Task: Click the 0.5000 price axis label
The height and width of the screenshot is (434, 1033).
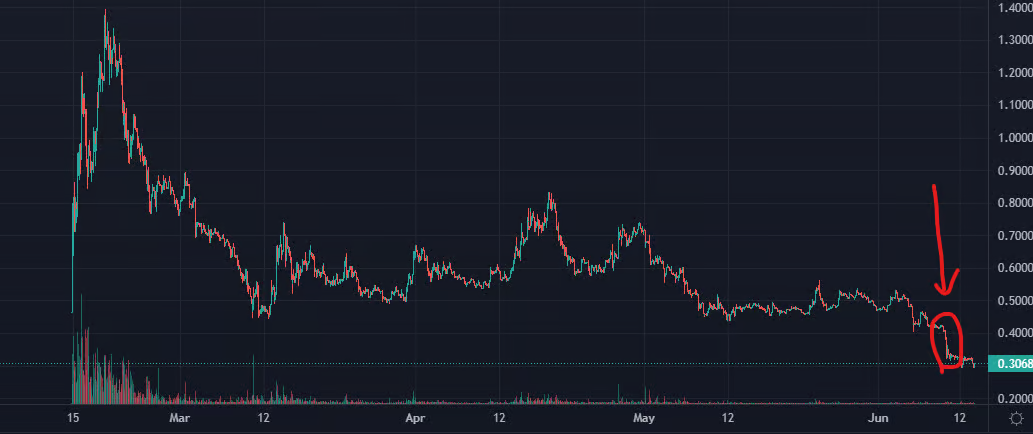Action: (x=1010, y=300)
